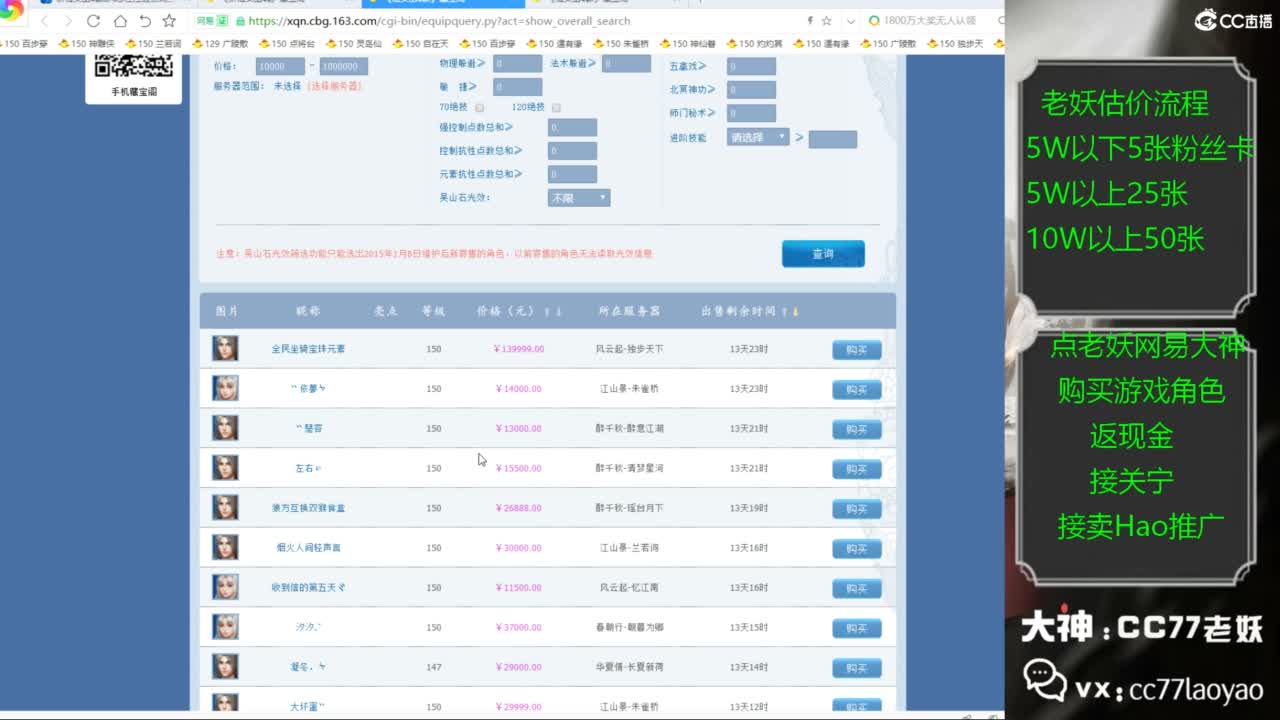Click the browser back arrow
This screenshot has width=1280, height=720.
tap(44, 21)
